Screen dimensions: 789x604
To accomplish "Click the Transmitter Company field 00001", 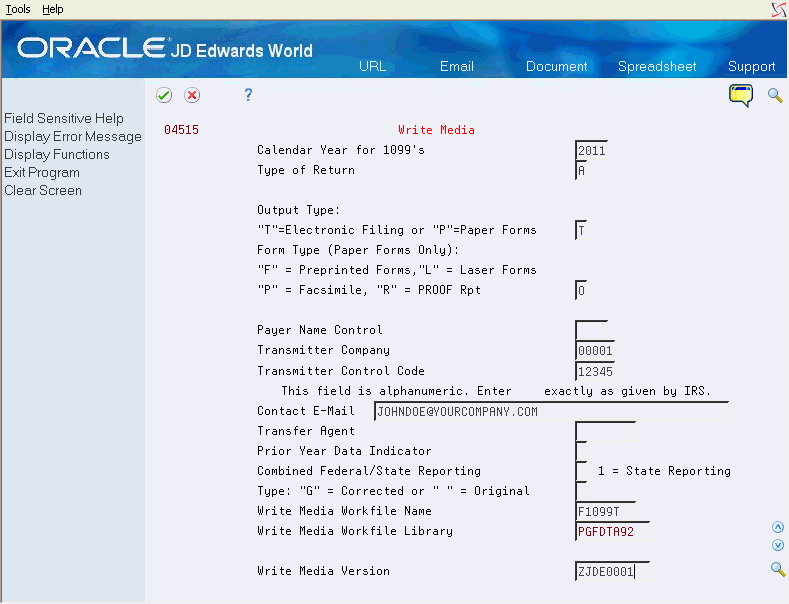I will coord(595,351).
